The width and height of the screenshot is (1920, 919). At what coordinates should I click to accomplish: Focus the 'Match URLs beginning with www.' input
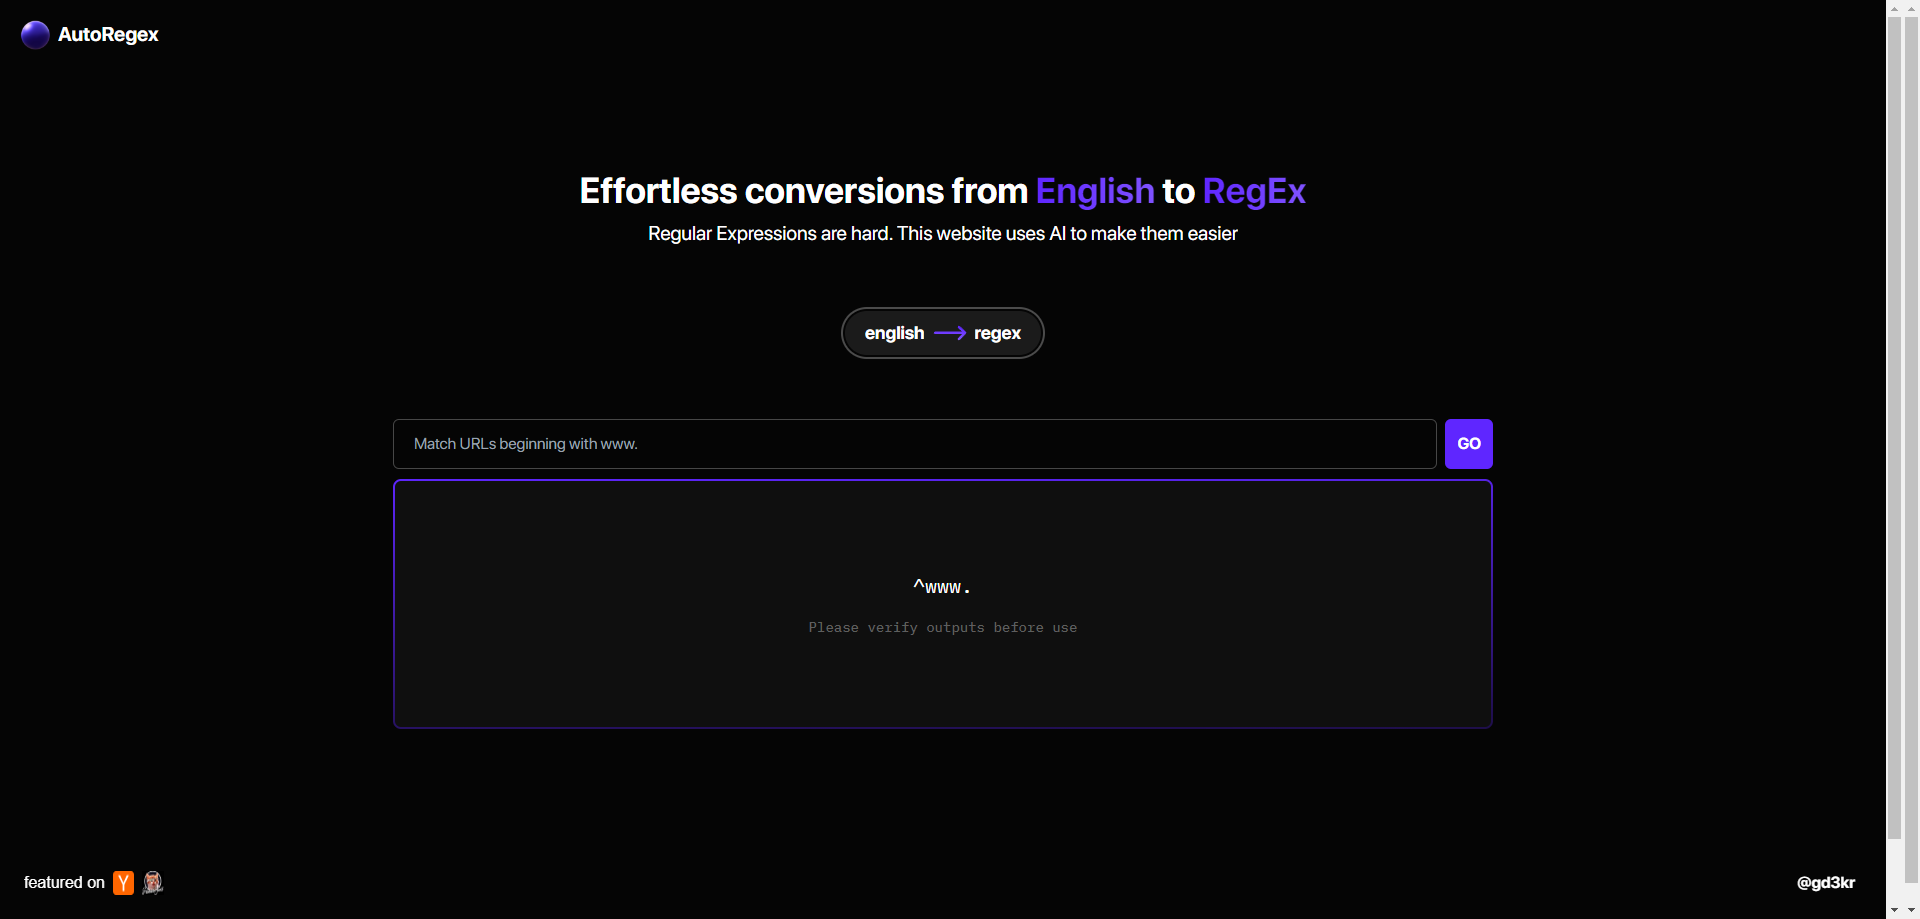[915, 444]
